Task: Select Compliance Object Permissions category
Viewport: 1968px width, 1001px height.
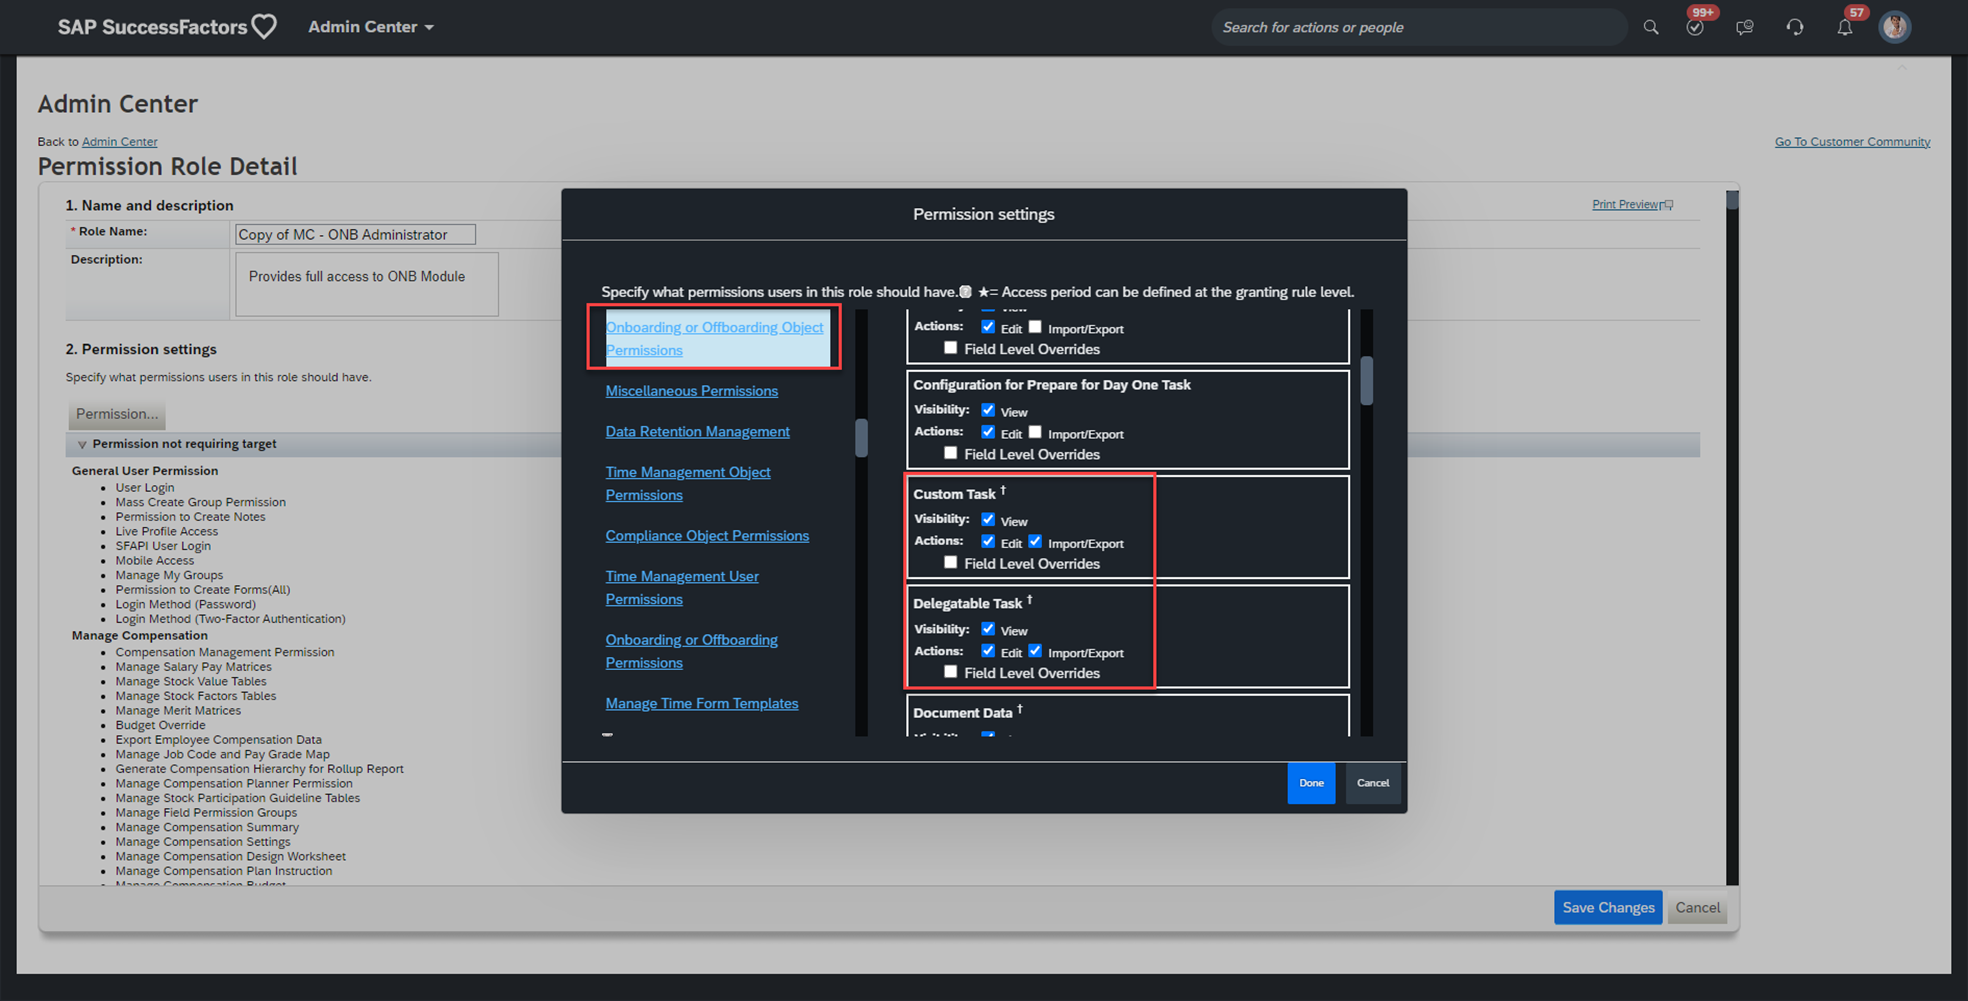Action: click(707, 535)
